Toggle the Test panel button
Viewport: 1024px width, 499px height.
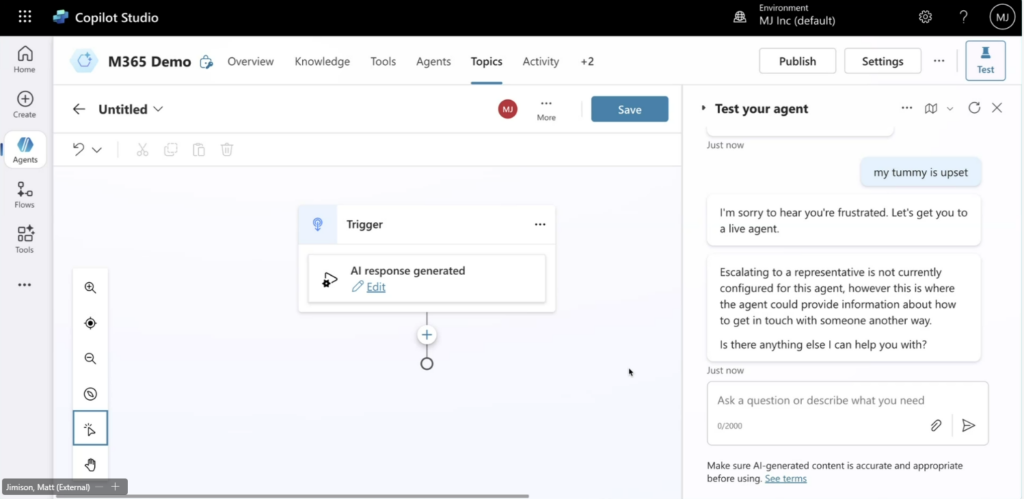(x=985, y=61)
